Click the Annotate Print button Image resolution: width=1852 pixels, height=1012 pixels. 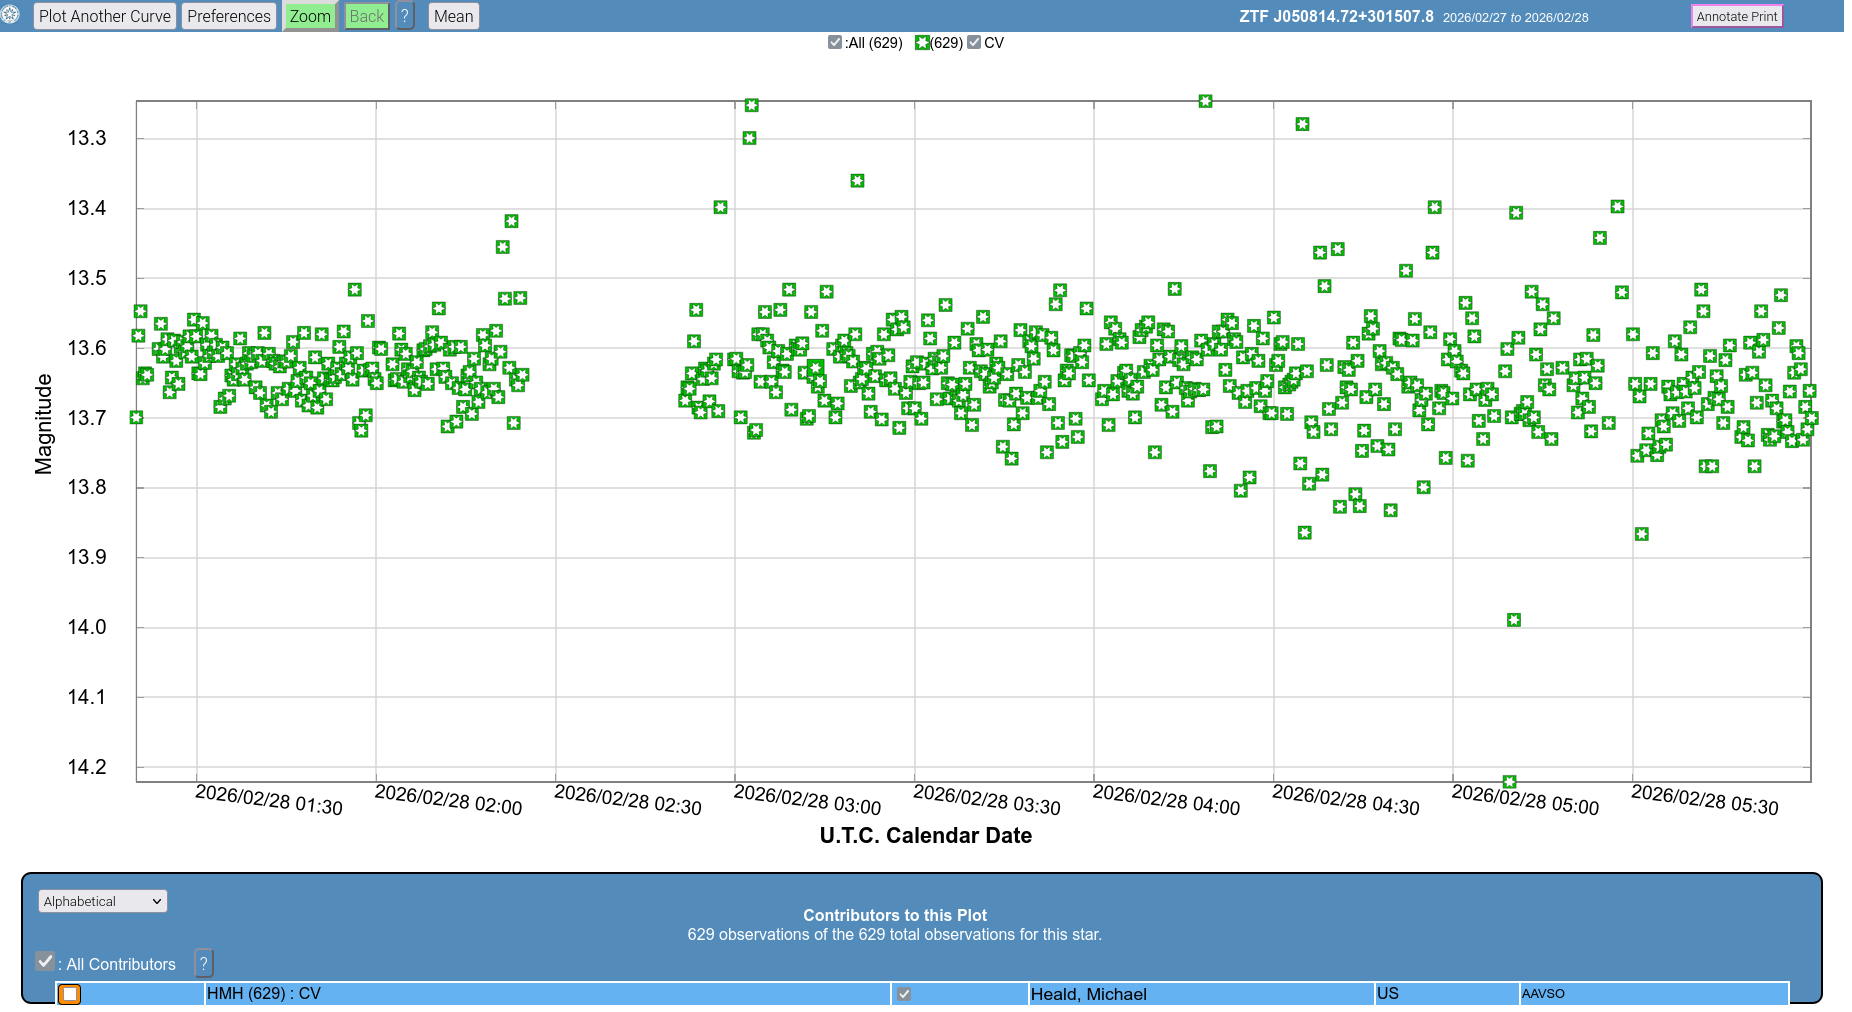click(x=1736, y=16)
